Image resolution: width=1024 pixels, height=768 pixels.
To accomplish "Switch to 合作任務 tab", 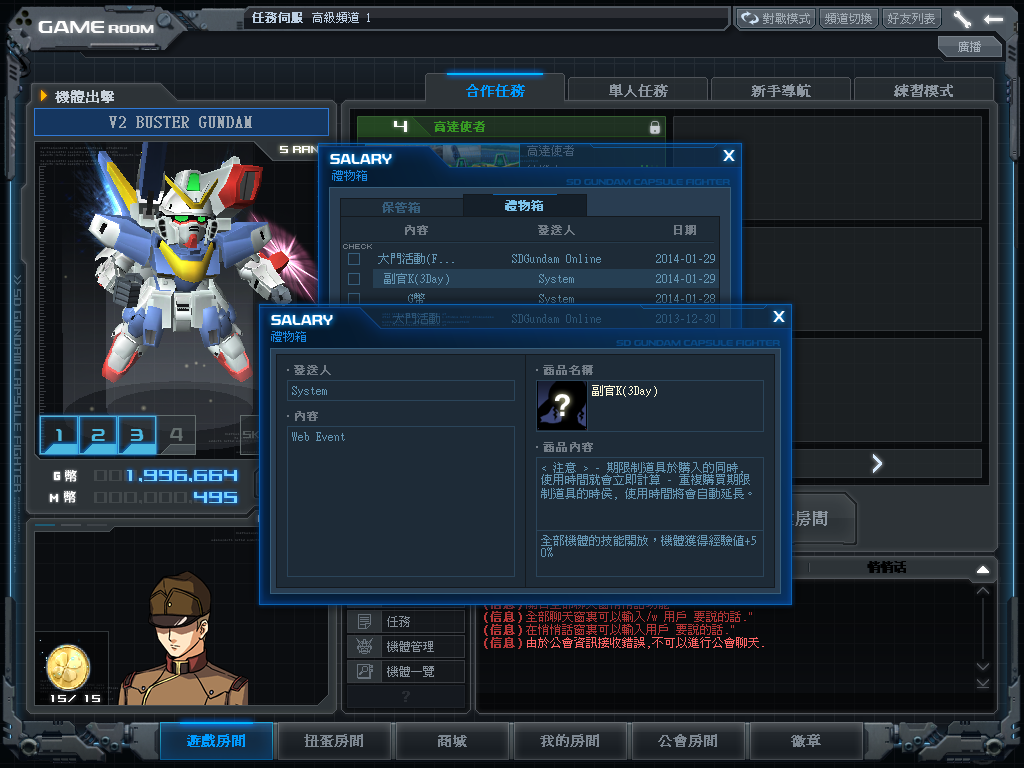I will click(x=495, y=90).
